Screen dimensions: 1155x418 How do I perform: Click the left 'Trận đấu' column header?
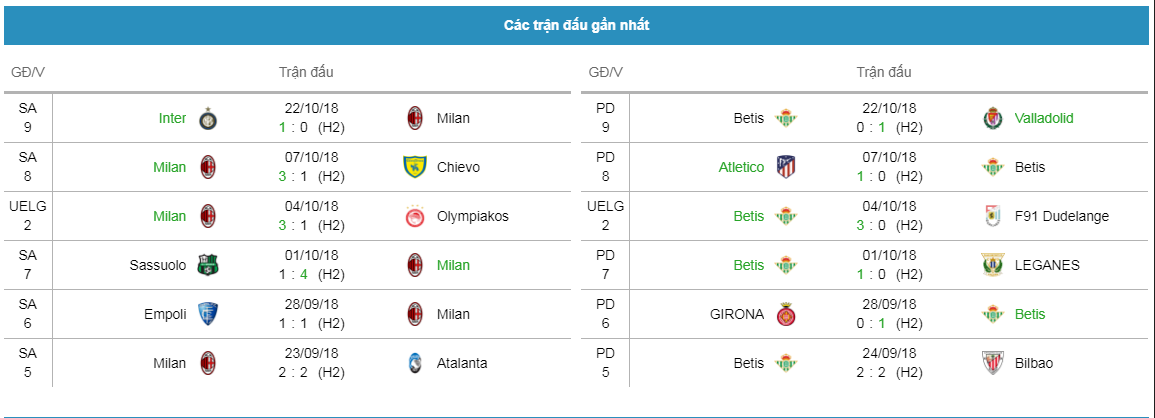click(x=306, y=72)
